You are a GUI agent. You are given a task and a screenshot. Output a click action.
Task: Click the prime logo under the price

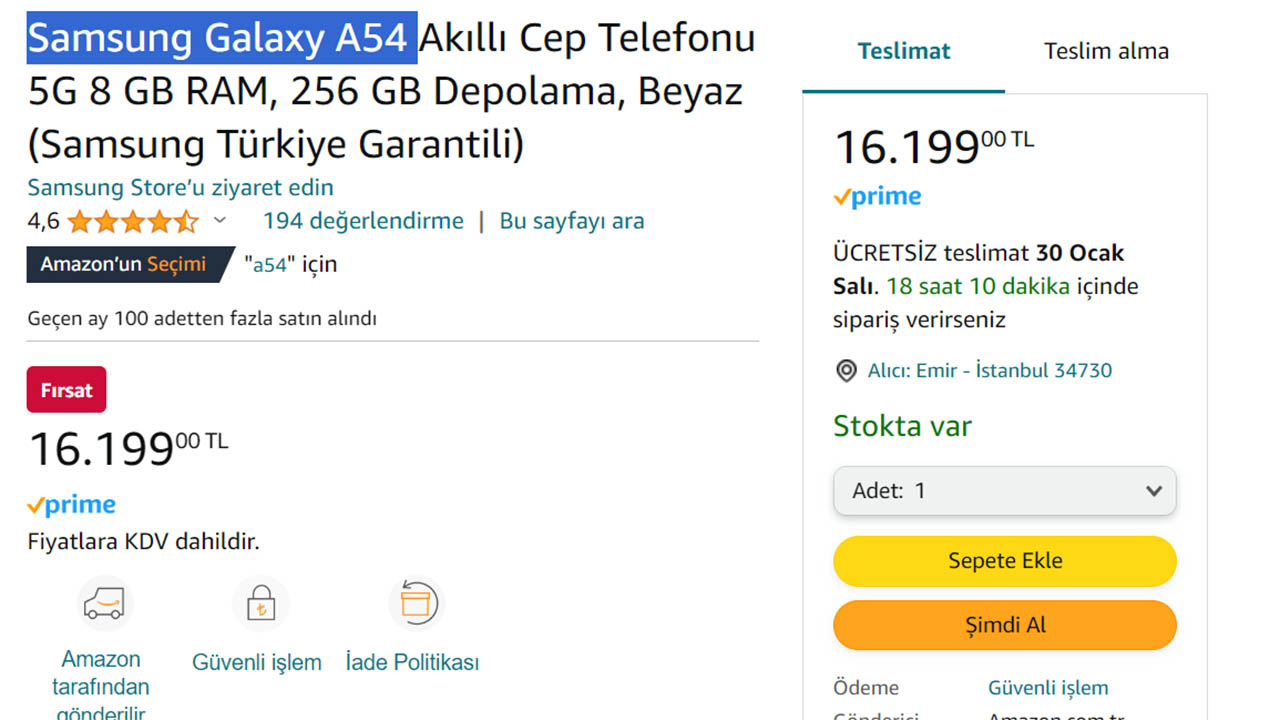(71, 504)
